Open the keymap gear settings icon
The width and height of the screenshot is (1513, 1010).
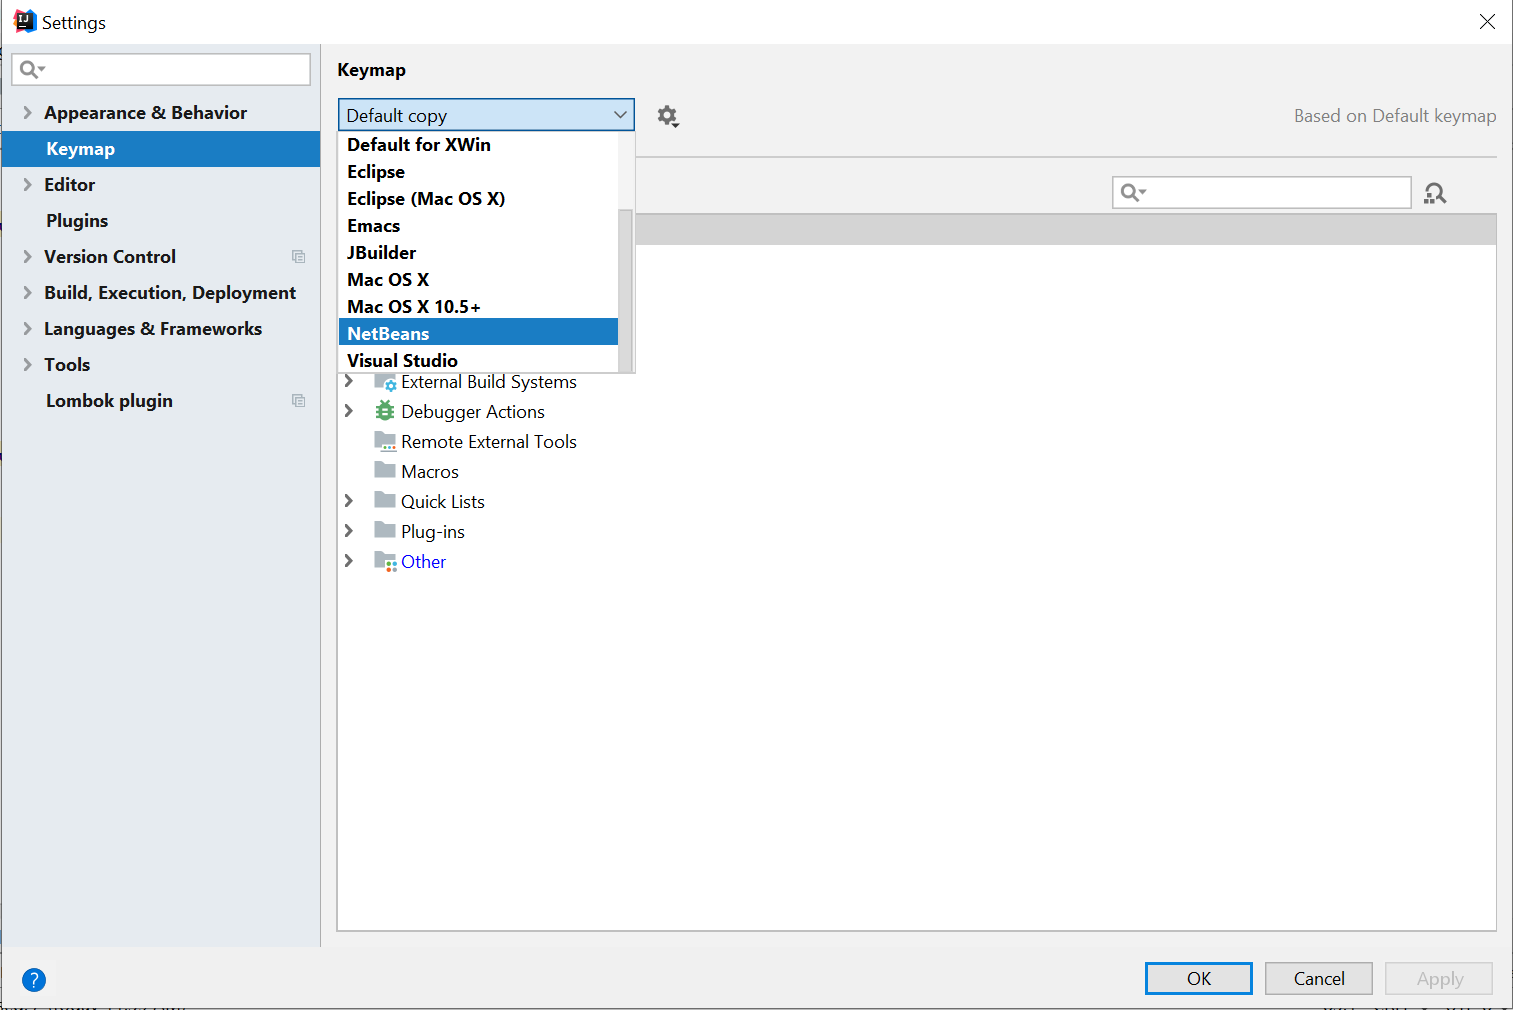(x=668, y=116)
